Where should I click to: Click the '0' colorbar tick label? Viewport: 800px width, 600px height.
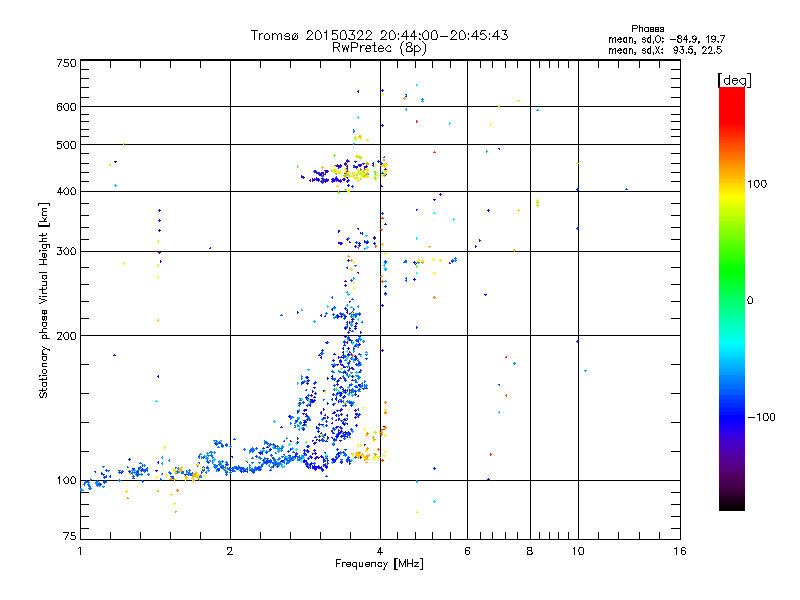coord(750,301)
